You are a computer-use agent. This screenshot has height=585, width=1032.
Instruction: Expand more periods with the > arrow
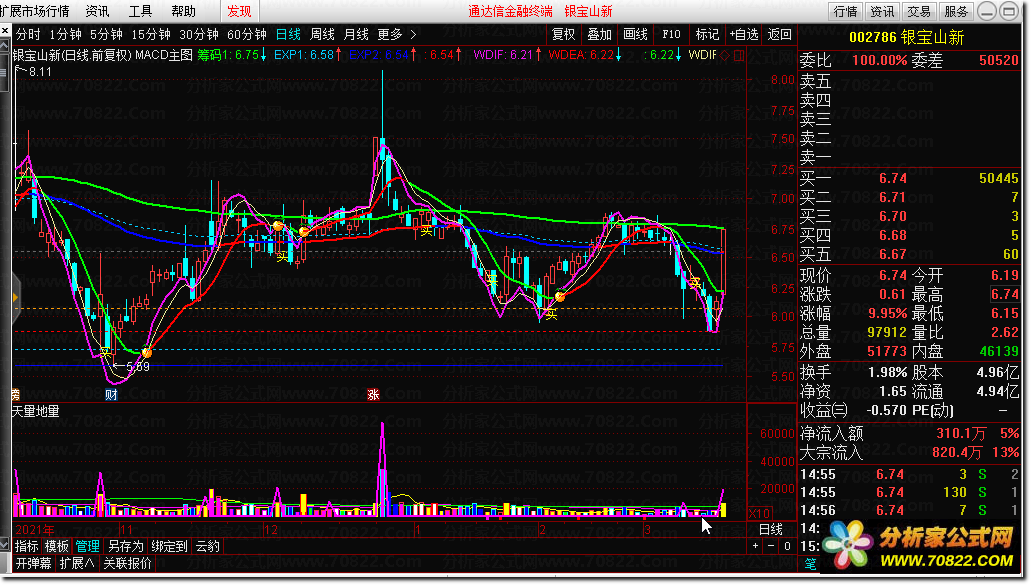[x=413, y=34]
